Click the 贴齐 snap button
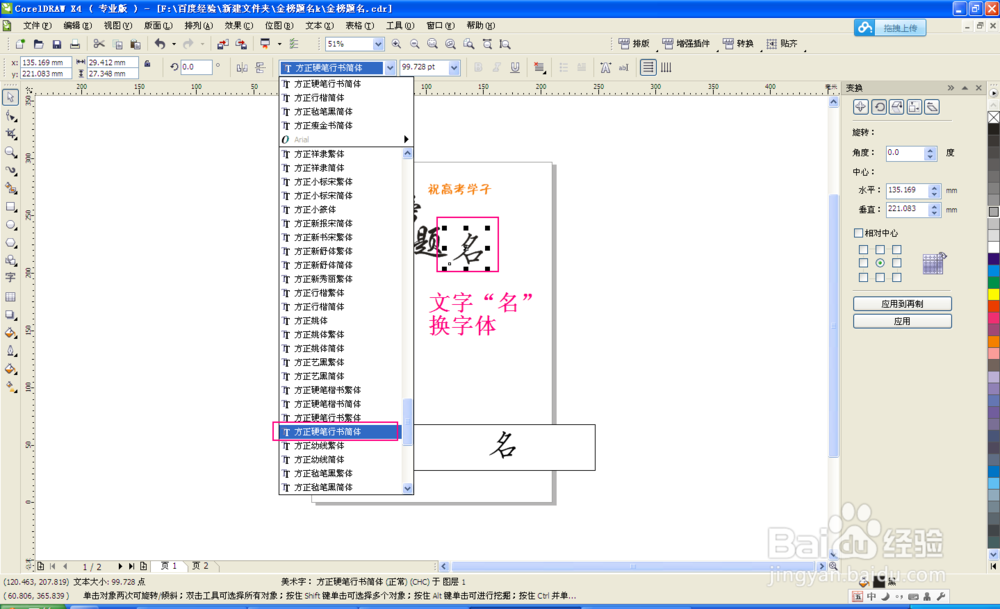 (x=782, y=43)
